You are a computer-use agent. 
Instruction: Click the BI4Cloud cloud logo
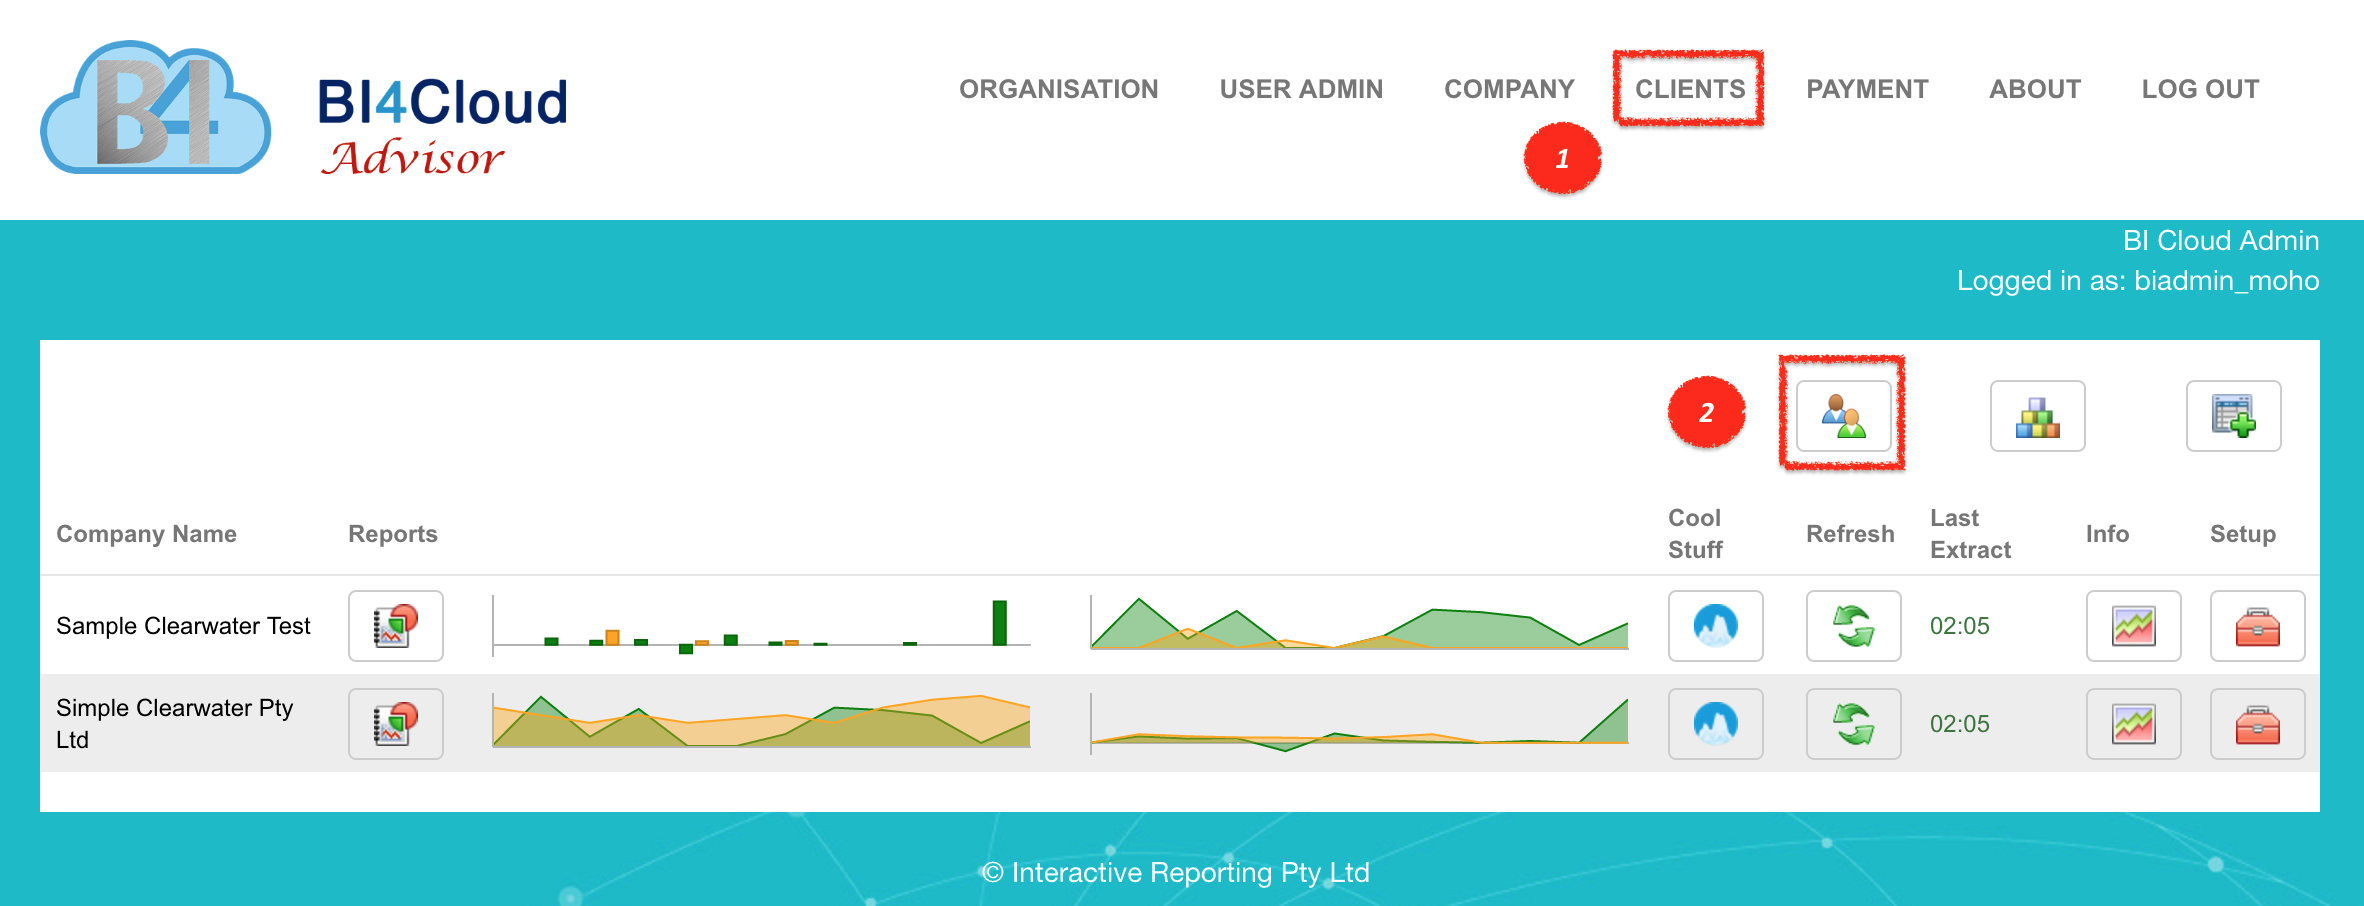click(155, 107)
